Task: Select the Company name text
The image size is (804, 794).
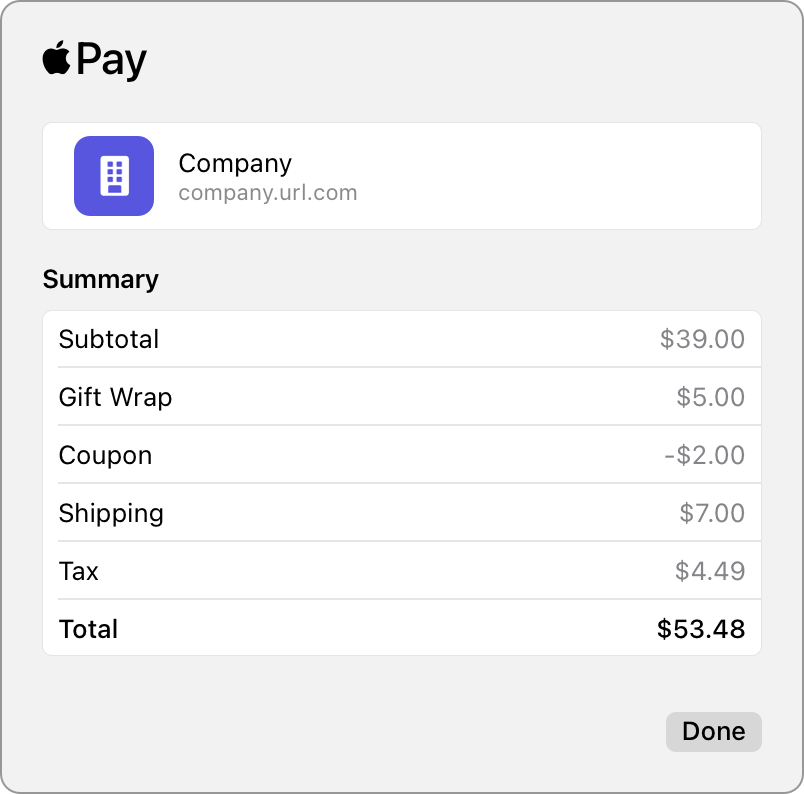Action: click(x=234, y=163)
